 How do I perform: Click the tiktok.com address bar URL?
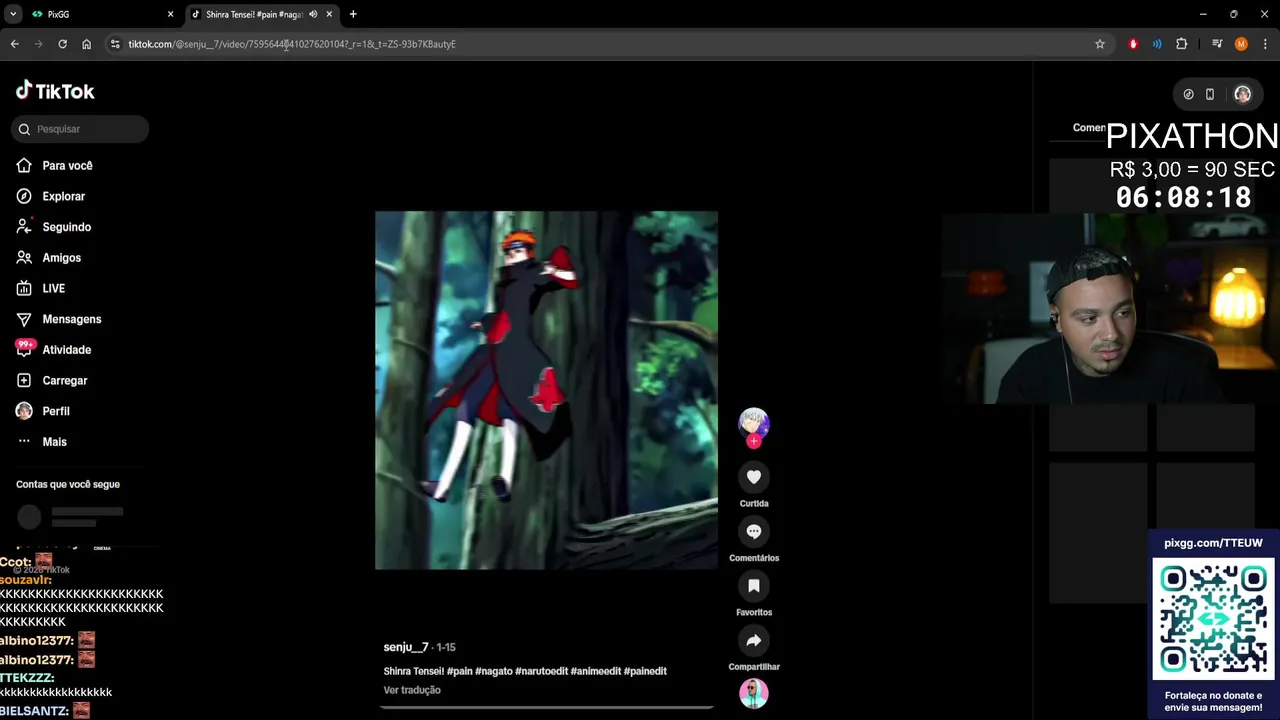tap(292, 44)
